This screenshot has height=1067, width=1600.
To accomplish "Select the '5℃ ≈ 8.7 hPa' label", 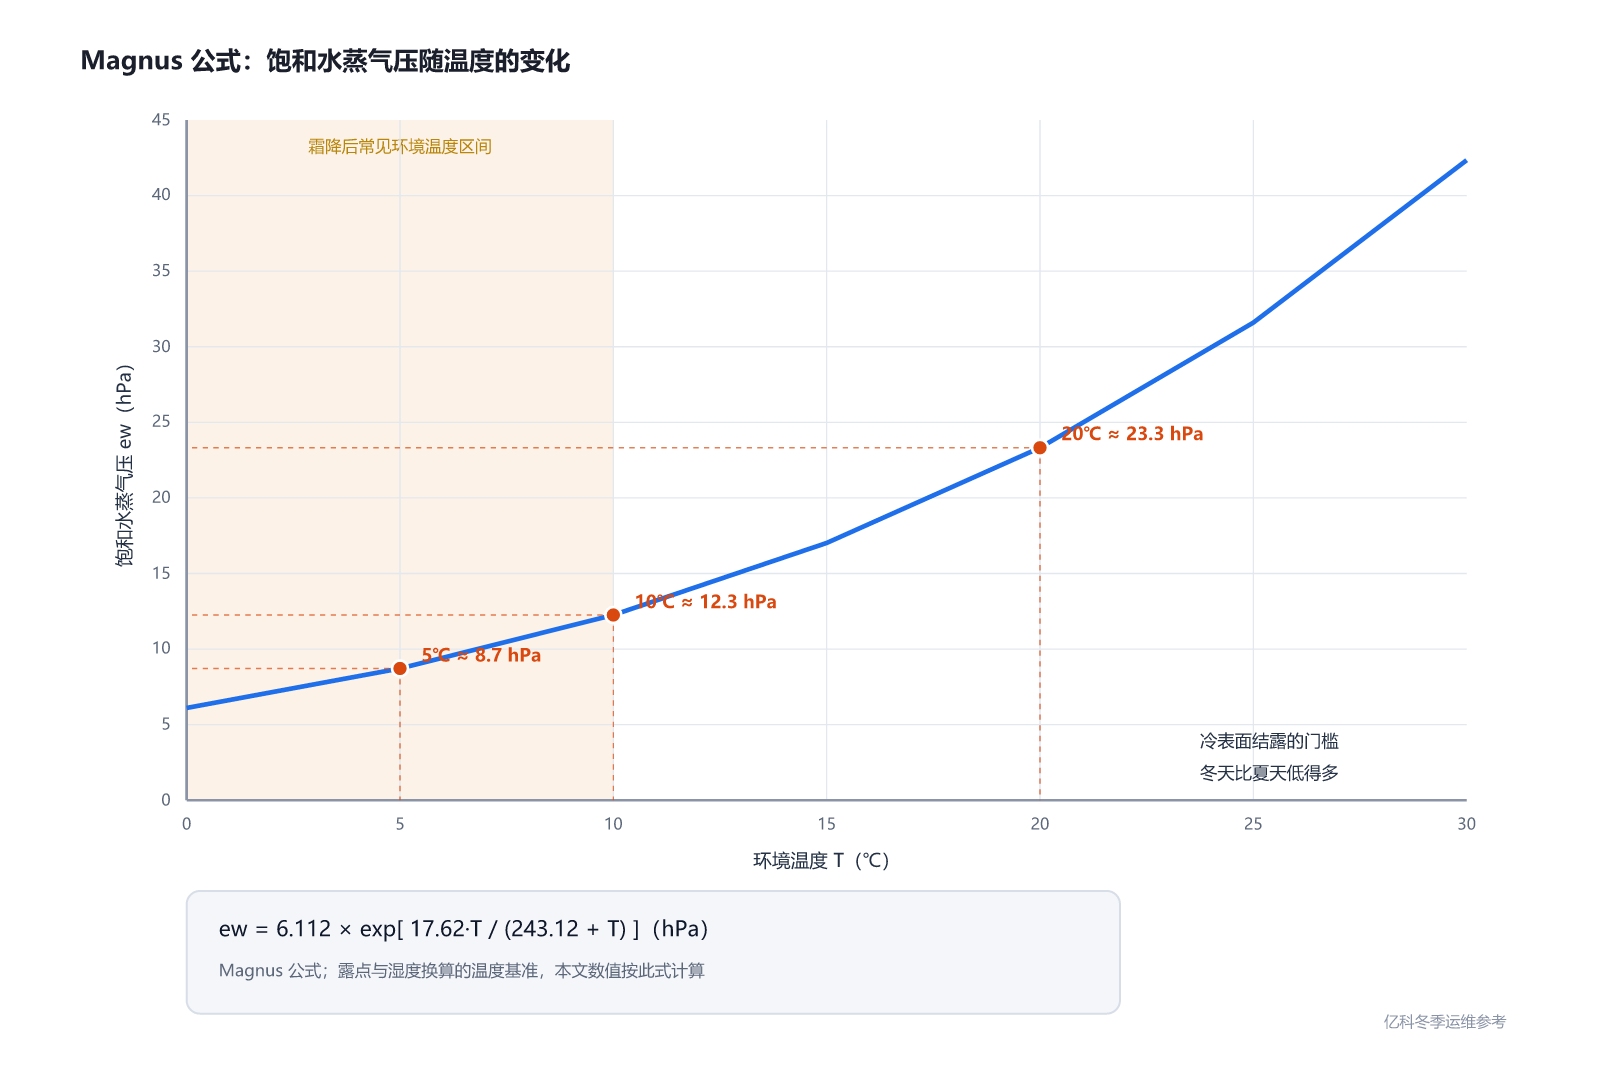I will pos(481,655).
